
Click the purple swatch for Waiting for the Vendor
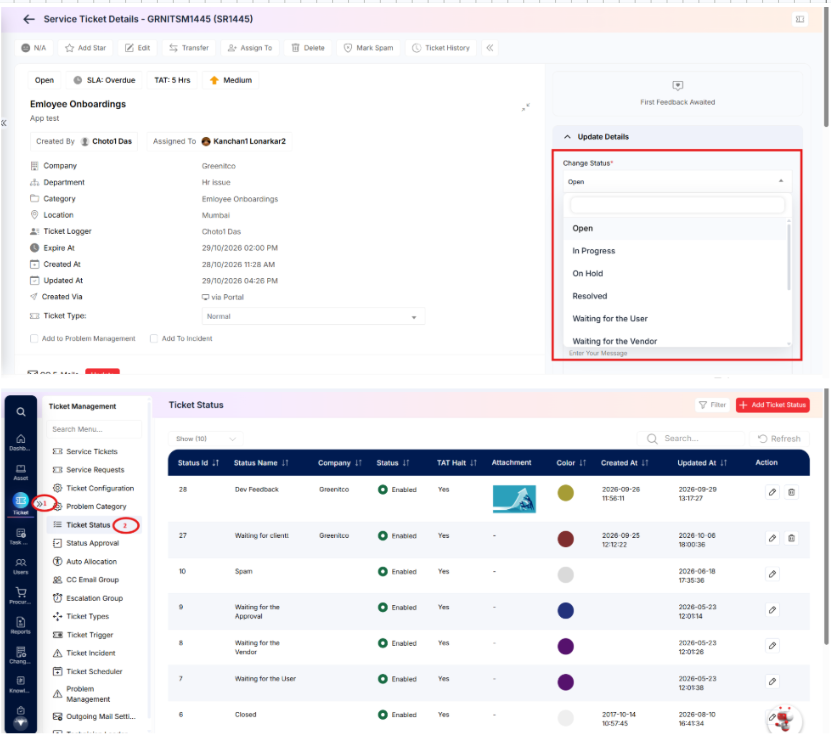tap(565, 646)
